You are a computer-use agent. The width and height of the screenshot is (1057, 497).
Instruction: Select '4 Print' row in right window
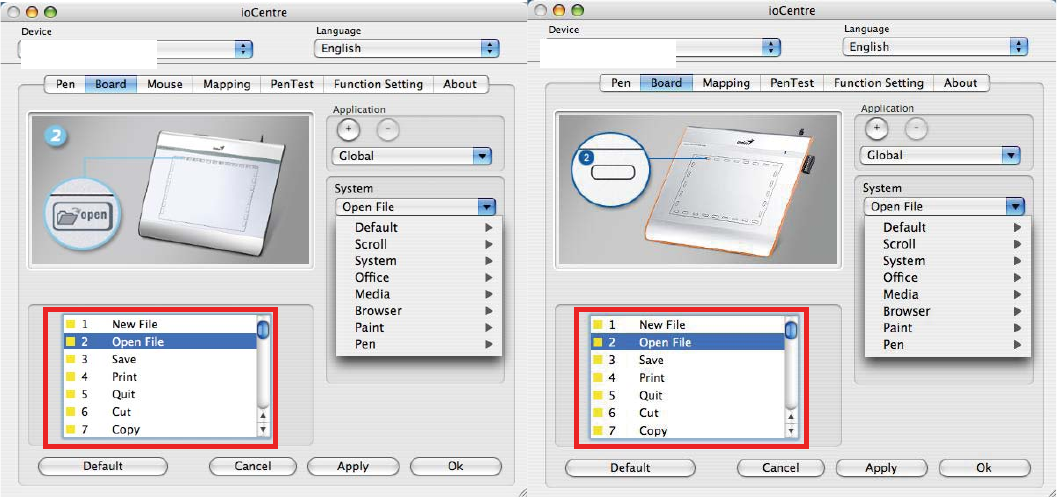688,378
